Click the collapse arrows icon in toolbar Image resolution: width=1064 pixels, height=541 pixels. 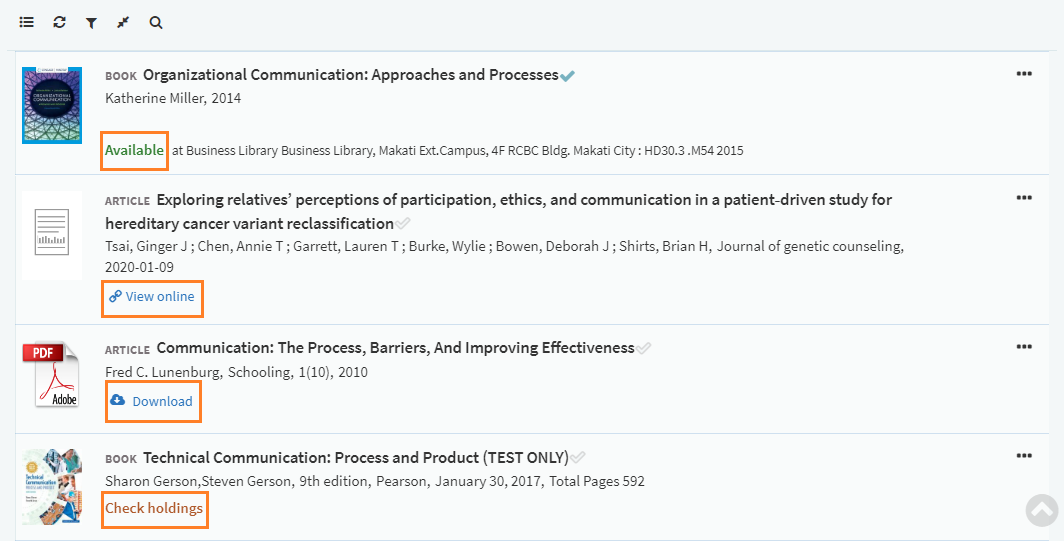pos(123,22)
